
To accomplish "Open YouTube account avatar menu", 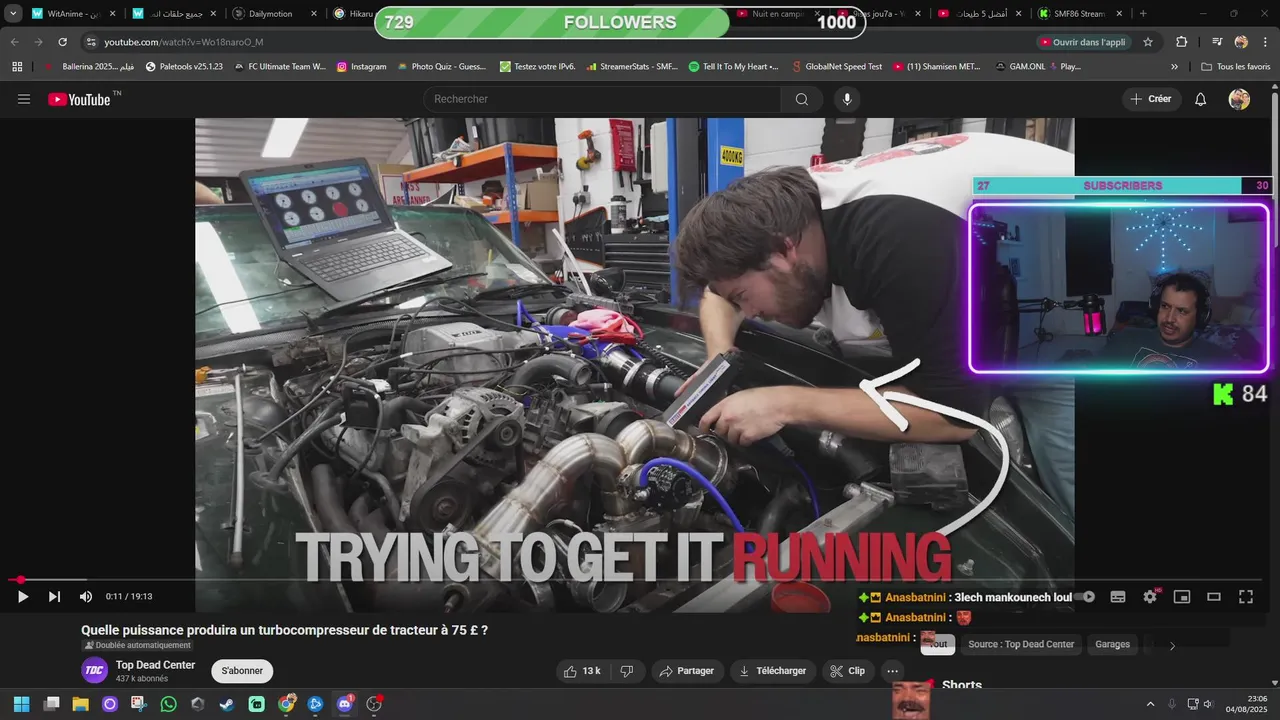I will pyautogui.click(x=1239, y=99).
